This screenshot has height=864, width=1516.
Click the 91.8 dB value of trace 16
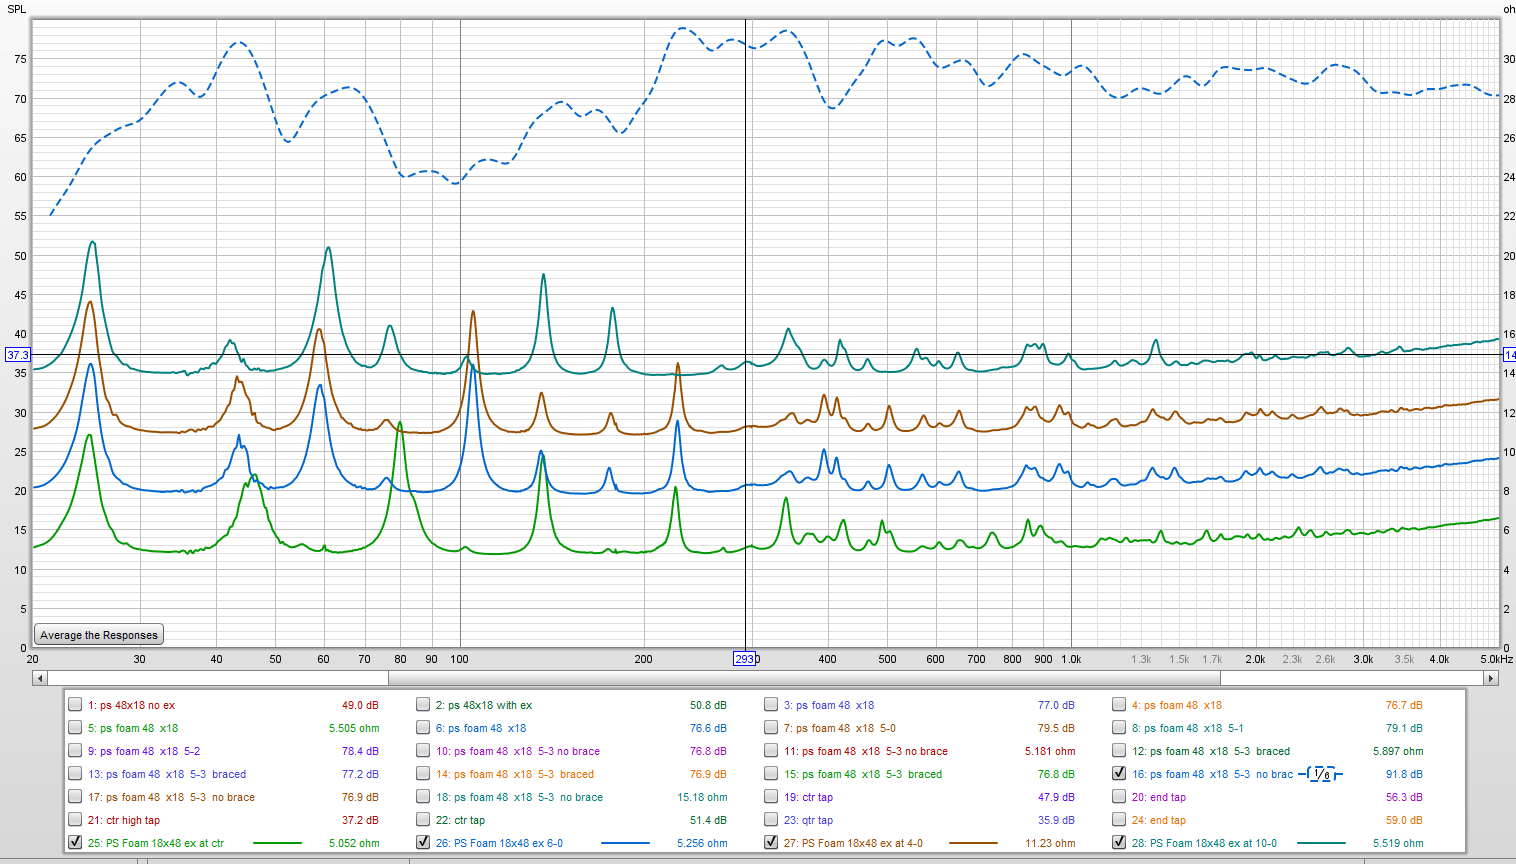tap(1404, 774)
